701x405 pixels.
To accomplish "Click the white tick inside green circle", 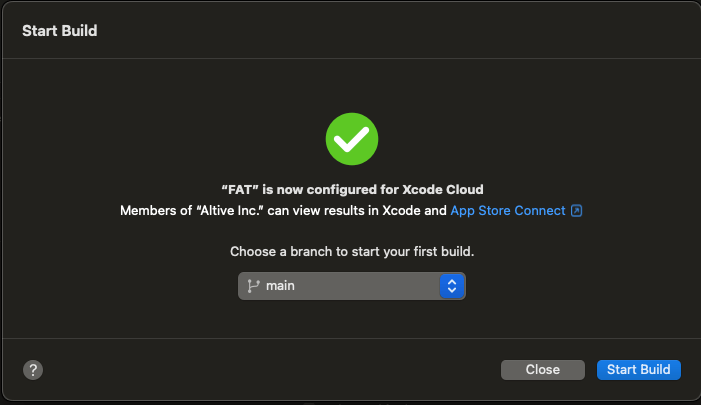I will (352, 139).
